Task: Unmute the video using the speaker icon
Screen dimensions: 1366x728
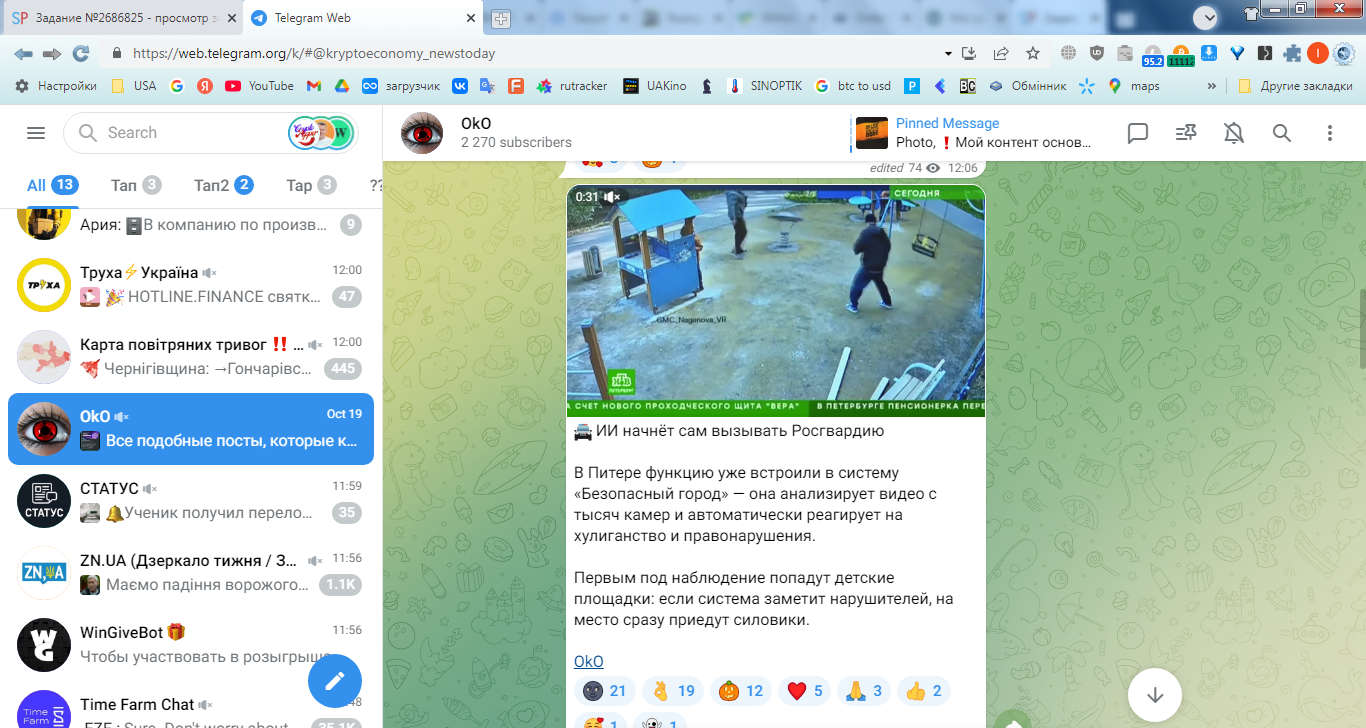Action: coord(613,198)
